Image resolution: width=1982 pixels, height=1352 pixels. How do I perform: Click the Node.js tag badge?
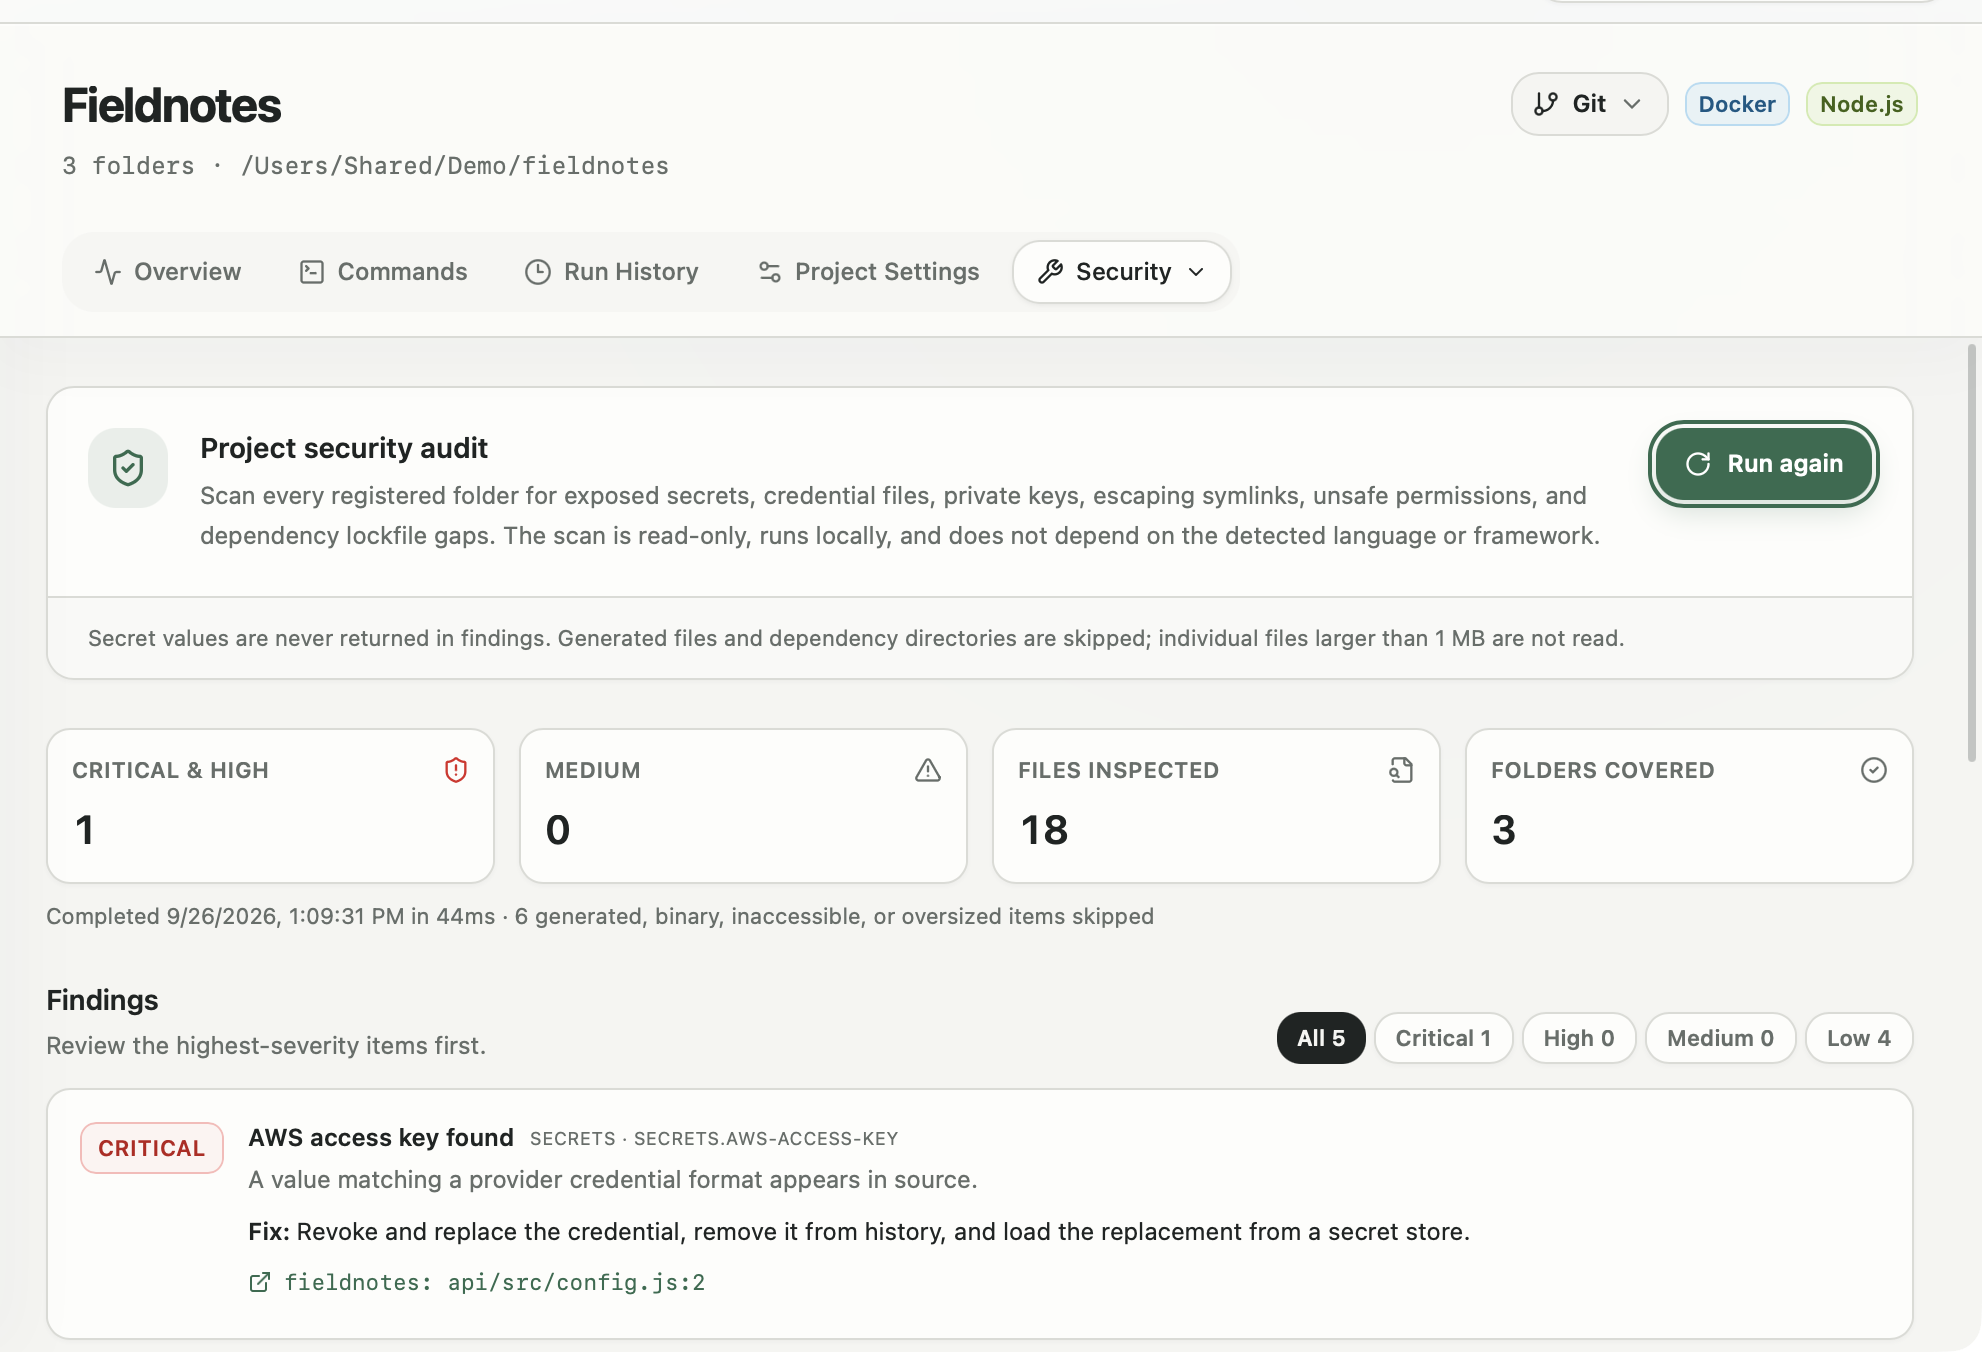1861,104
